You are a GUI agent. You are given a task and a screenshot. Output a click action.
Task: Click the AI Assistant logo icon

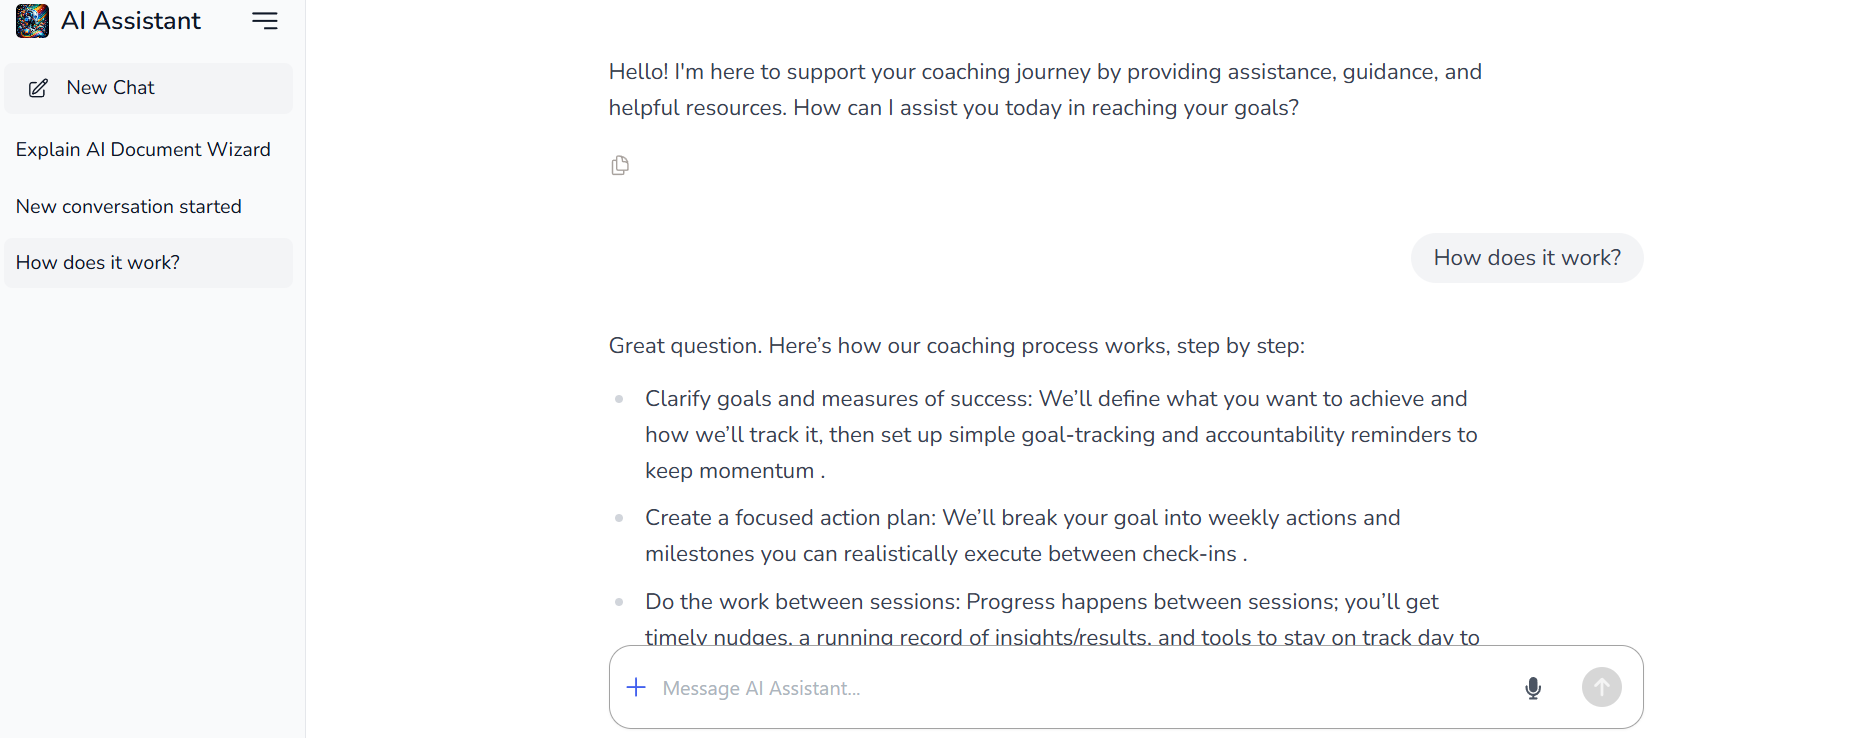[x=32, y=21]
